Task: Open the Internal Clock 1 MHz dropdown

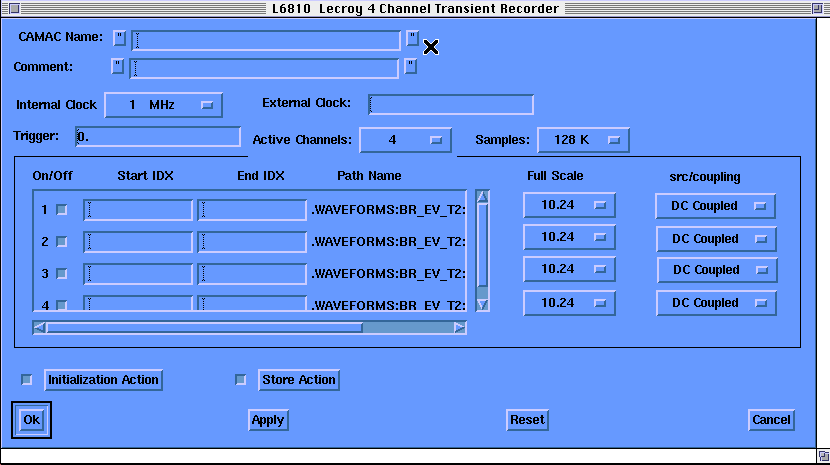Action: point(162,105)
